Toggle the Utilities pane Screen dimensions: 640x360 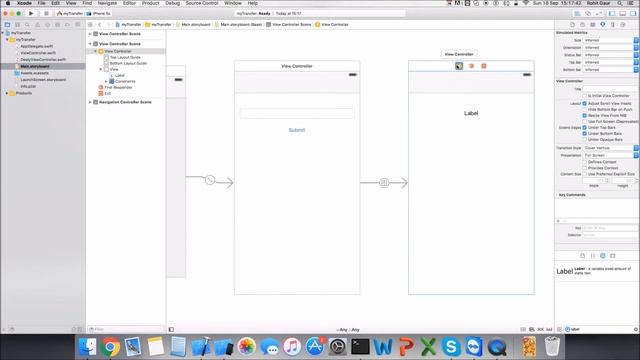pyautogui.click(x=633, y=13)
